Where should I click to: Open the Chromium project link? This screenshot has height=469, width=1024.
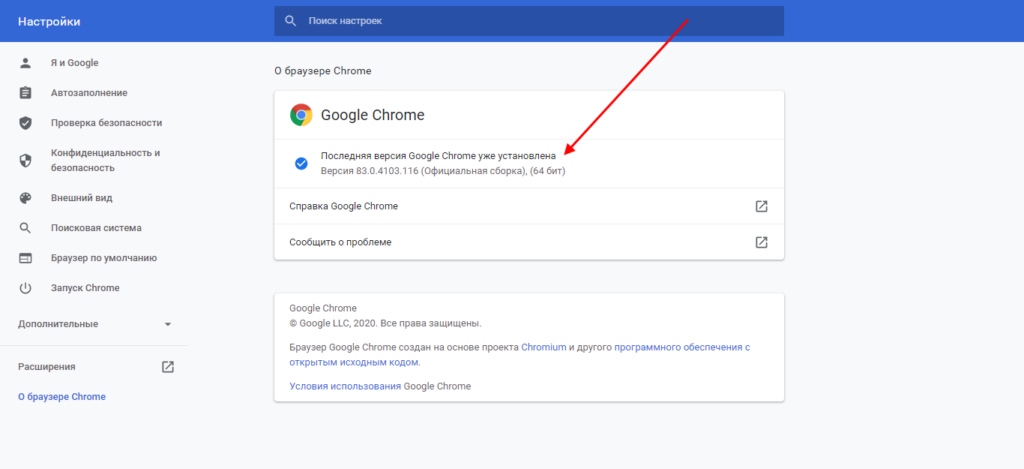(544, 347)
